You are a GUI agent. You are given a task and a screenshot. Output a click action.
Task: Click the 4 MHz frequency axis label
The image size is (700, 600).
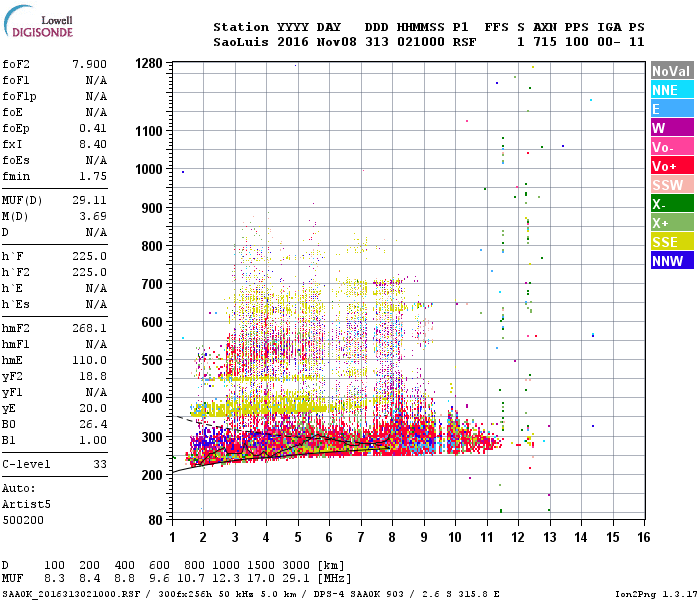point(266,537)
